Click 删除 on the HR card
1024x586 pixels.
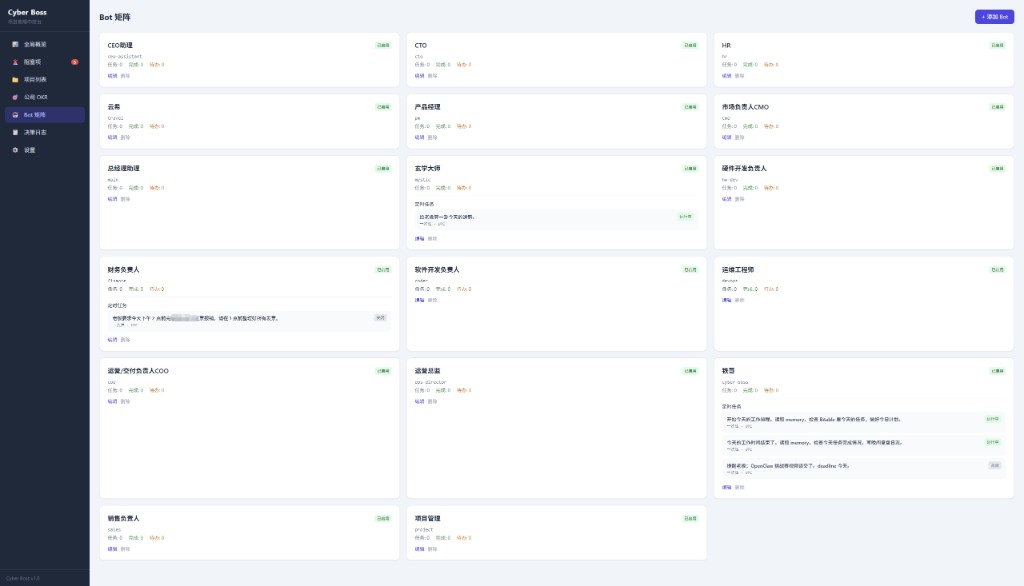coord(739,76)
